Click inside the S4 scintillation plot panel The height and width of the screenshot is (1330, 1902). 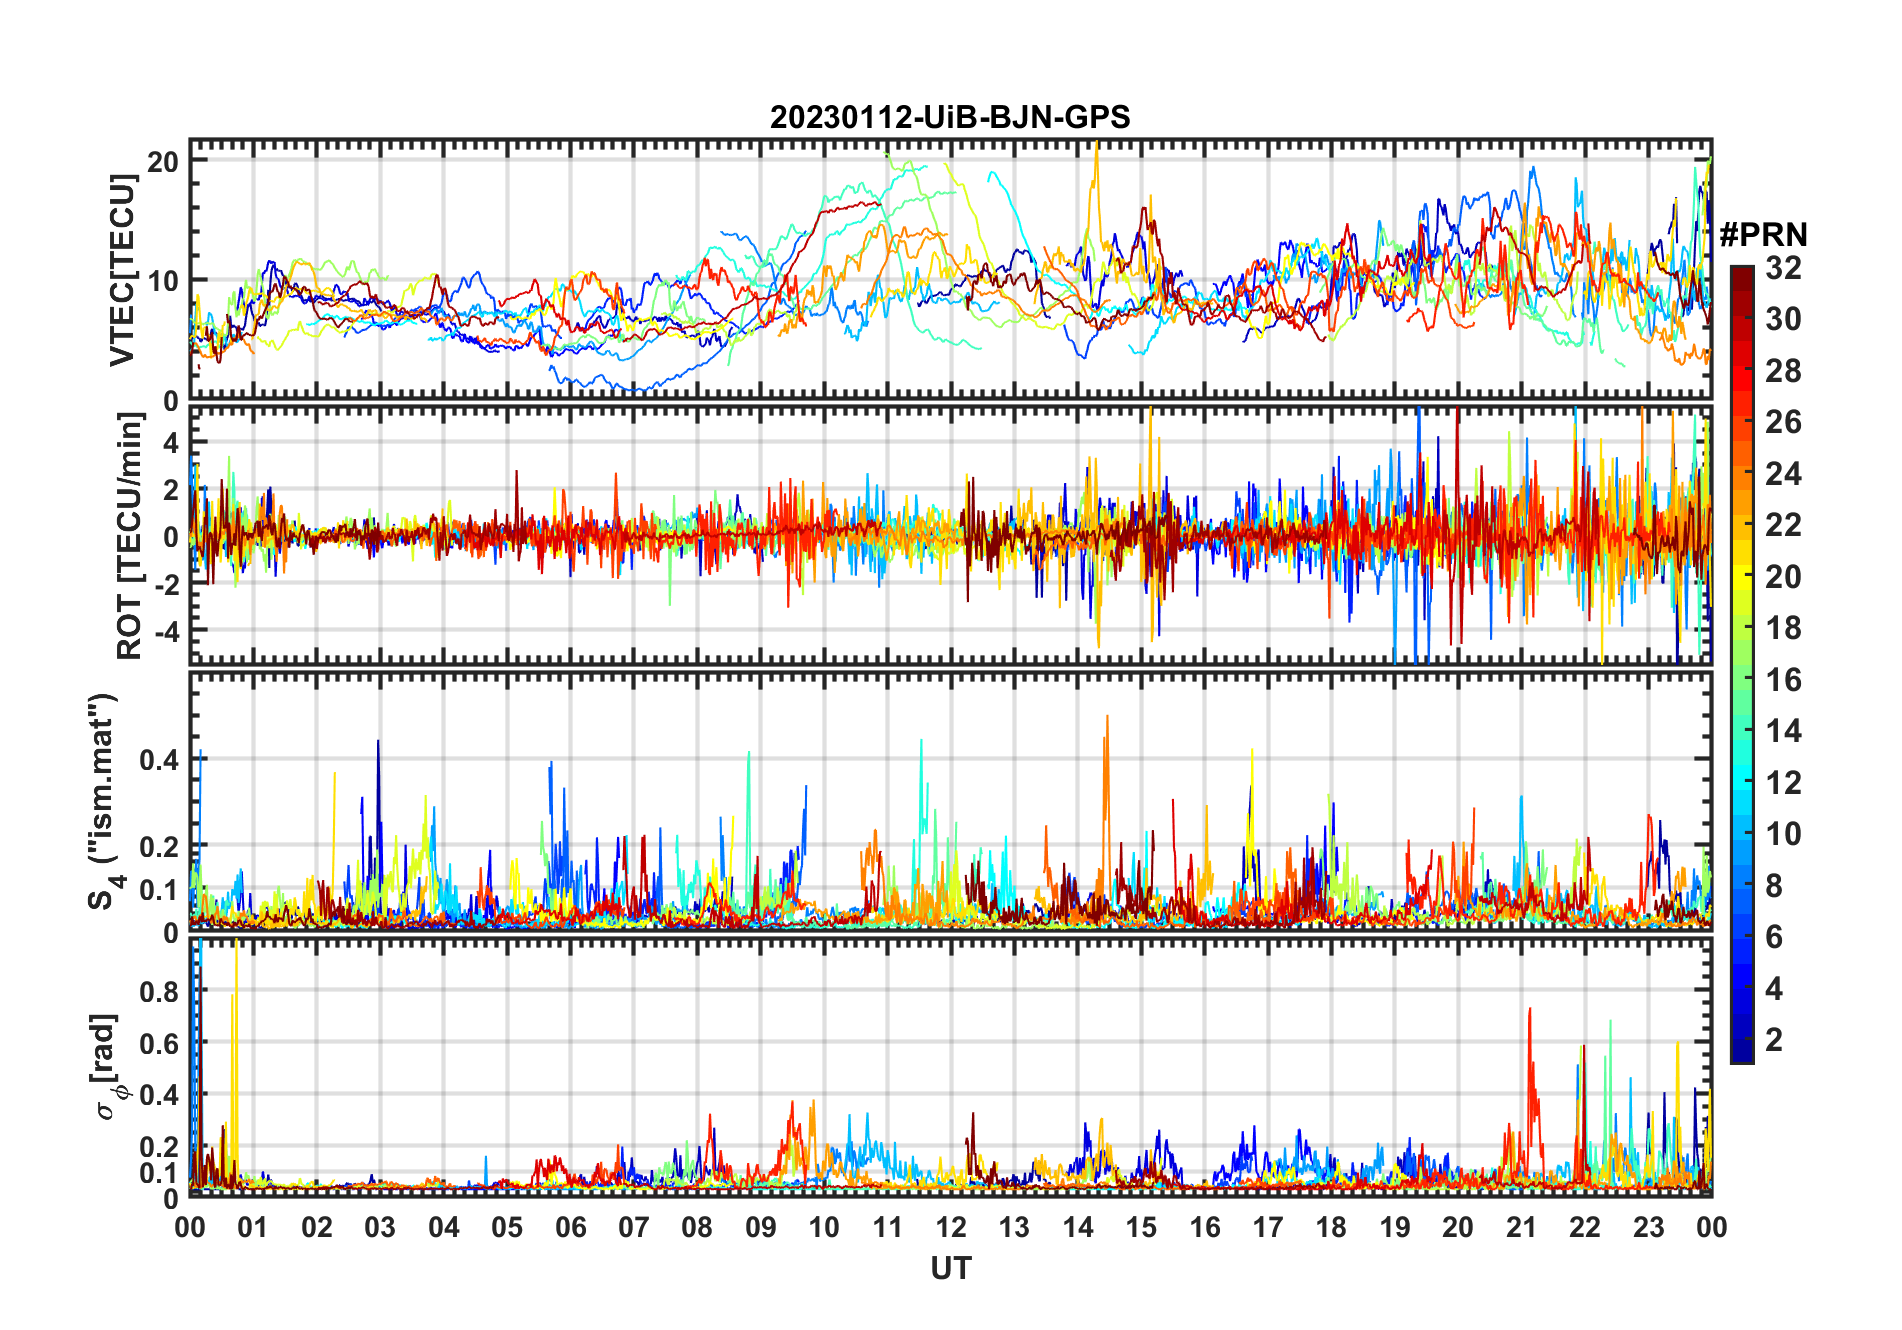[950, 801]
